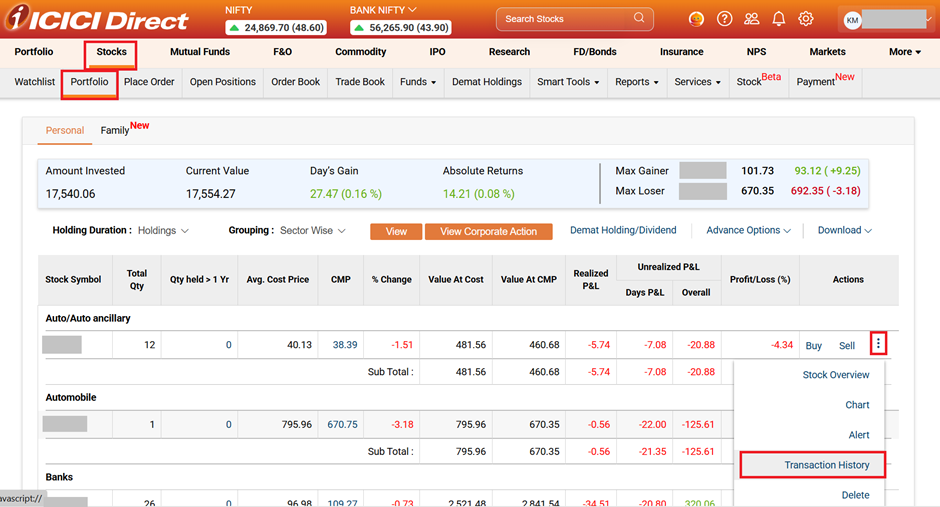Select Transaction History from the menu
940x507 pixels.
click(826, 465)
